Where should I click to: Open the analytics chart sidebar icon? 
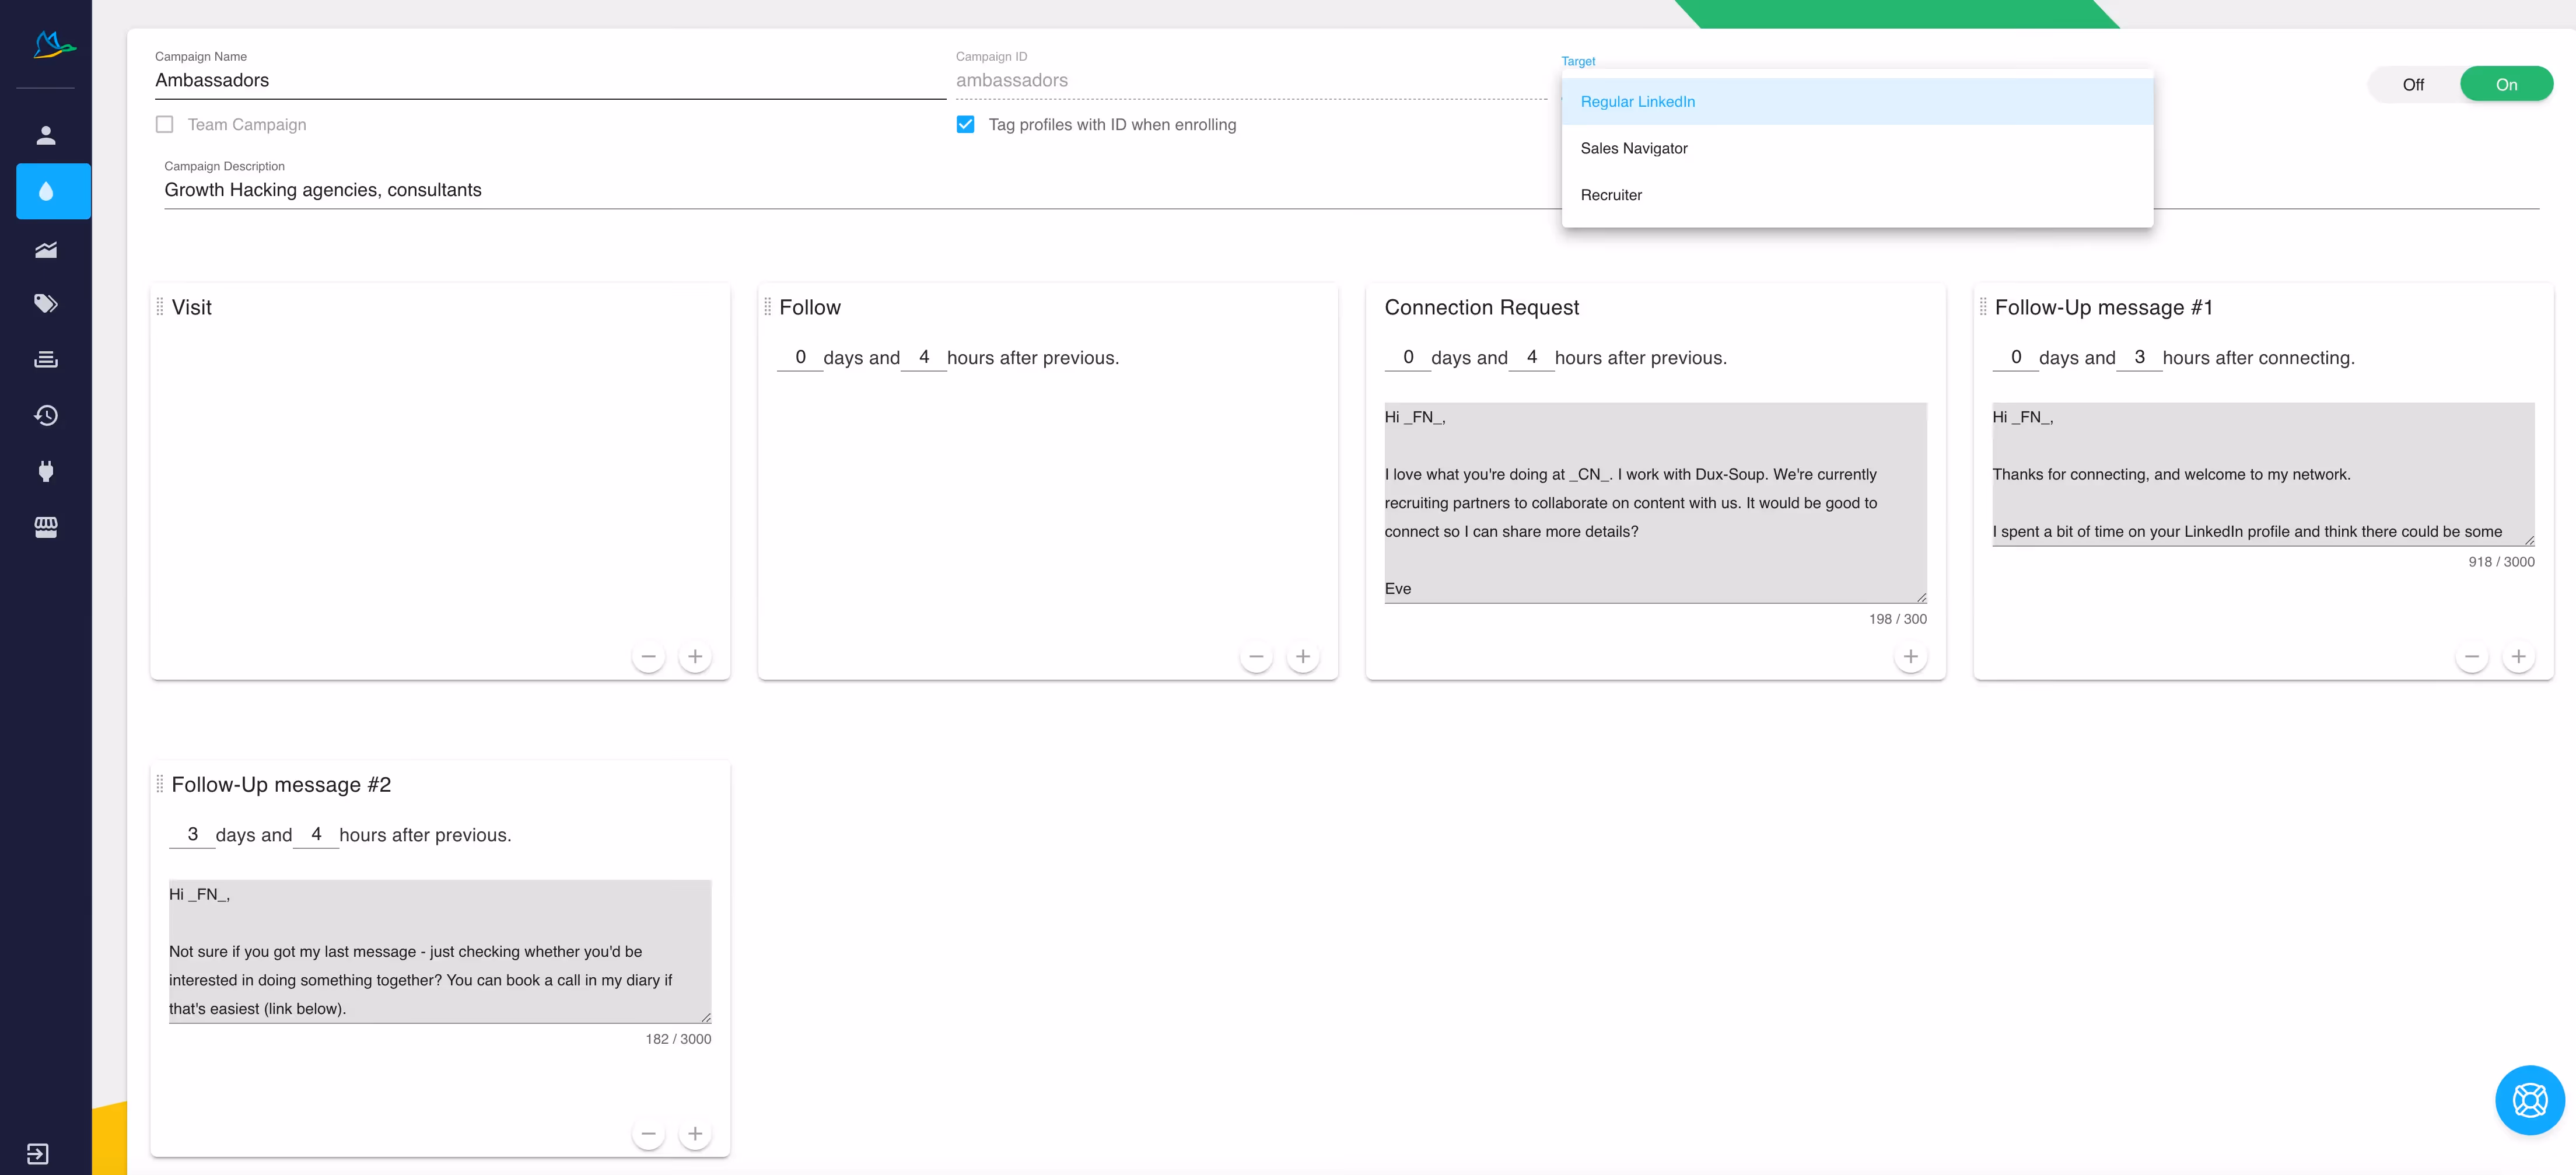point(46,250)
